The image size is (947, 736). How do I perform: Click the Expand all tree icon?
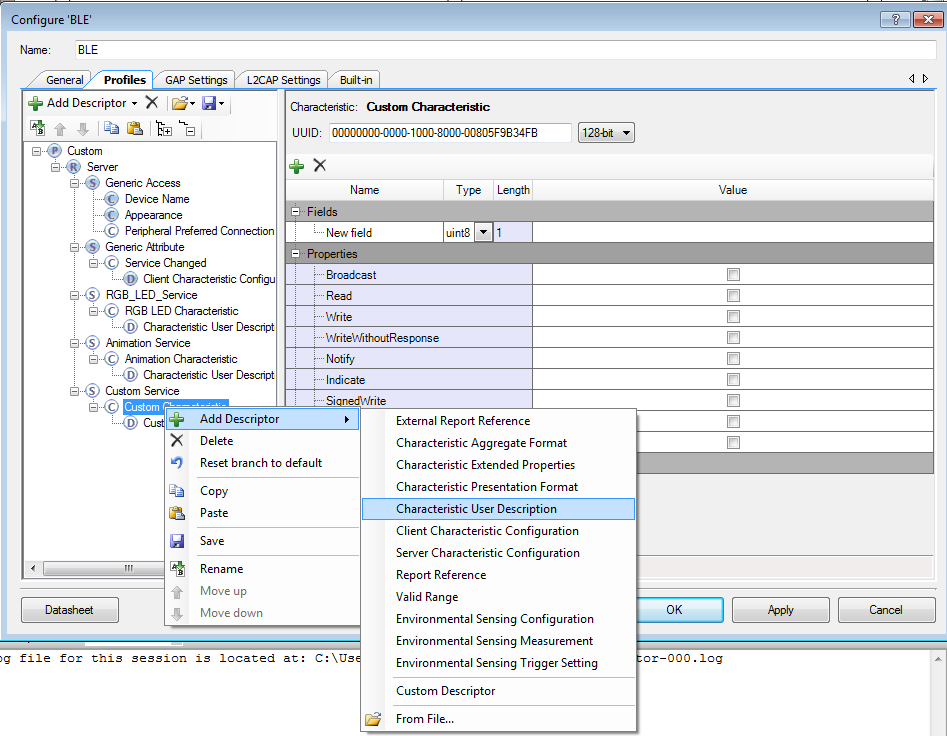click(x=164, y=128)
